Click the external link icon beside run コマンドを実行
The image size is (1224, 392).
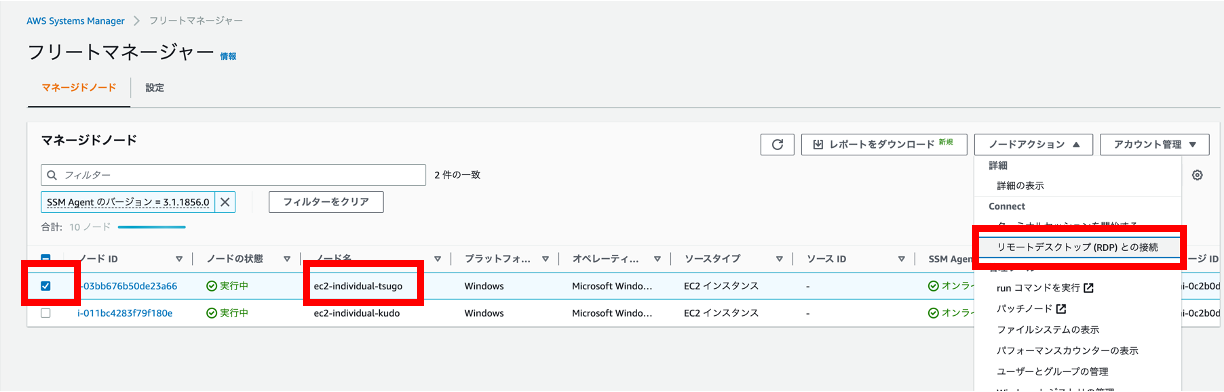tap(1089, 288)
